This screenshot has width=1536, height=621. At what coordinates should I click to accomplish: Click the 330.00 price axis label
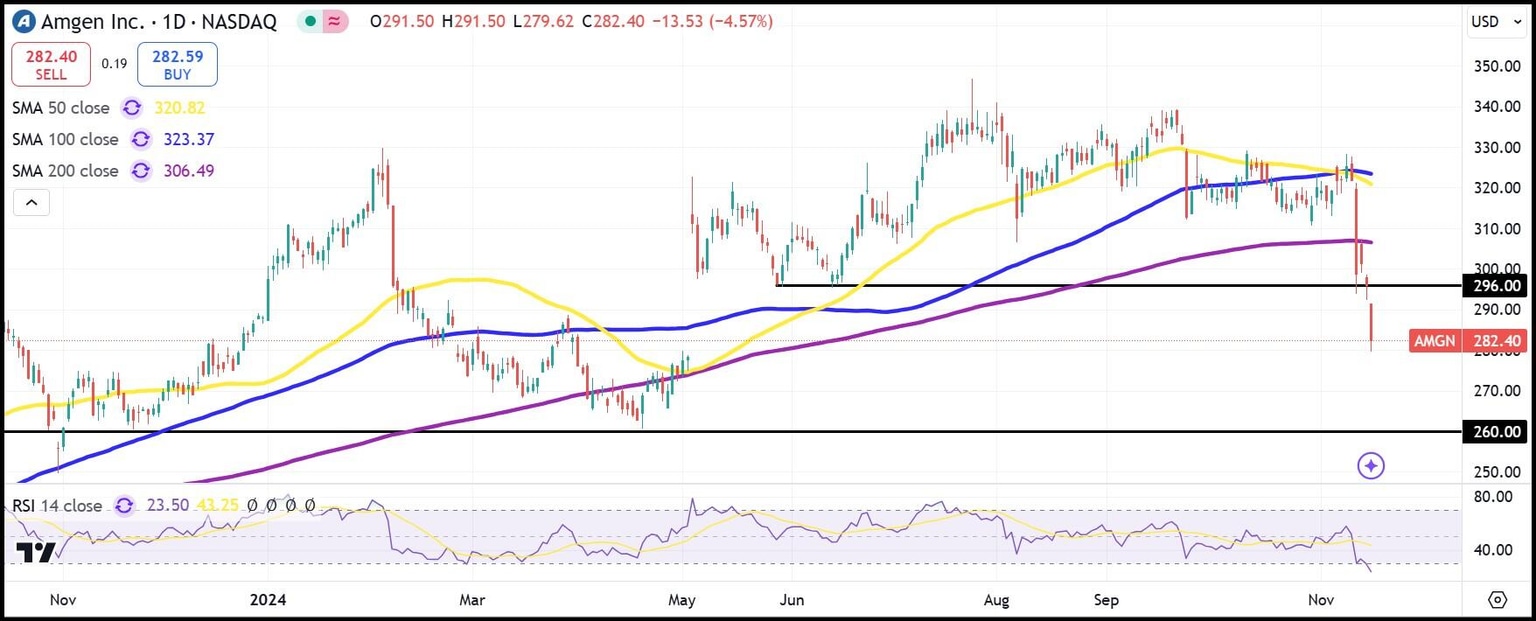1495,147
